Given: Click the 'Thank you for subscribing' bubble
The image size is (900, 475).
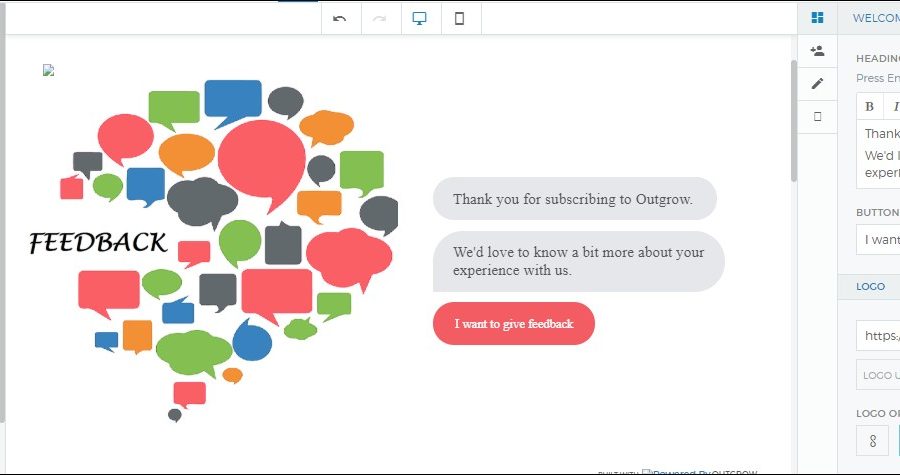Looking at the screenshot, I should click(x=574, y=199).
